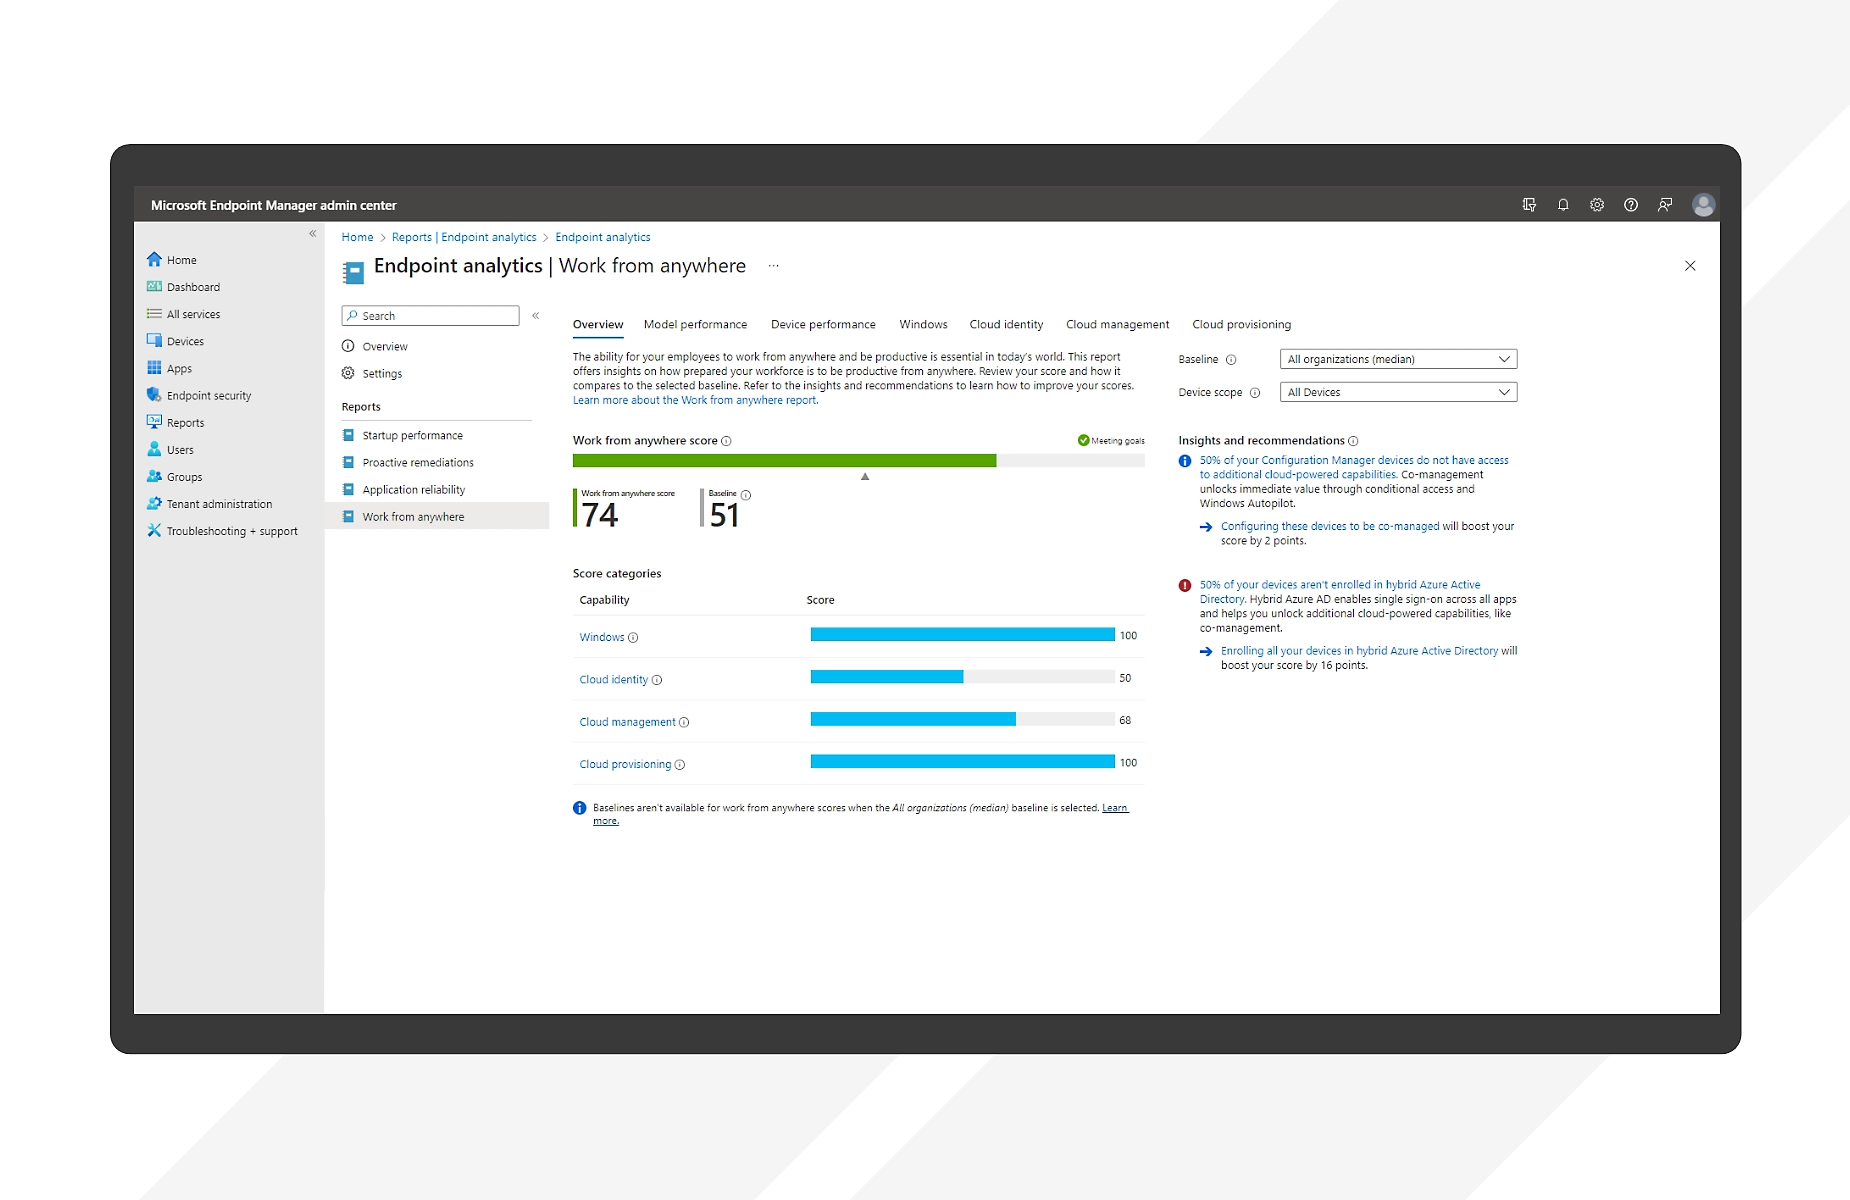Open Learn more about Work from anywhere report
The height and width of the screenshot is (1200, 1850).
point(694,401)
